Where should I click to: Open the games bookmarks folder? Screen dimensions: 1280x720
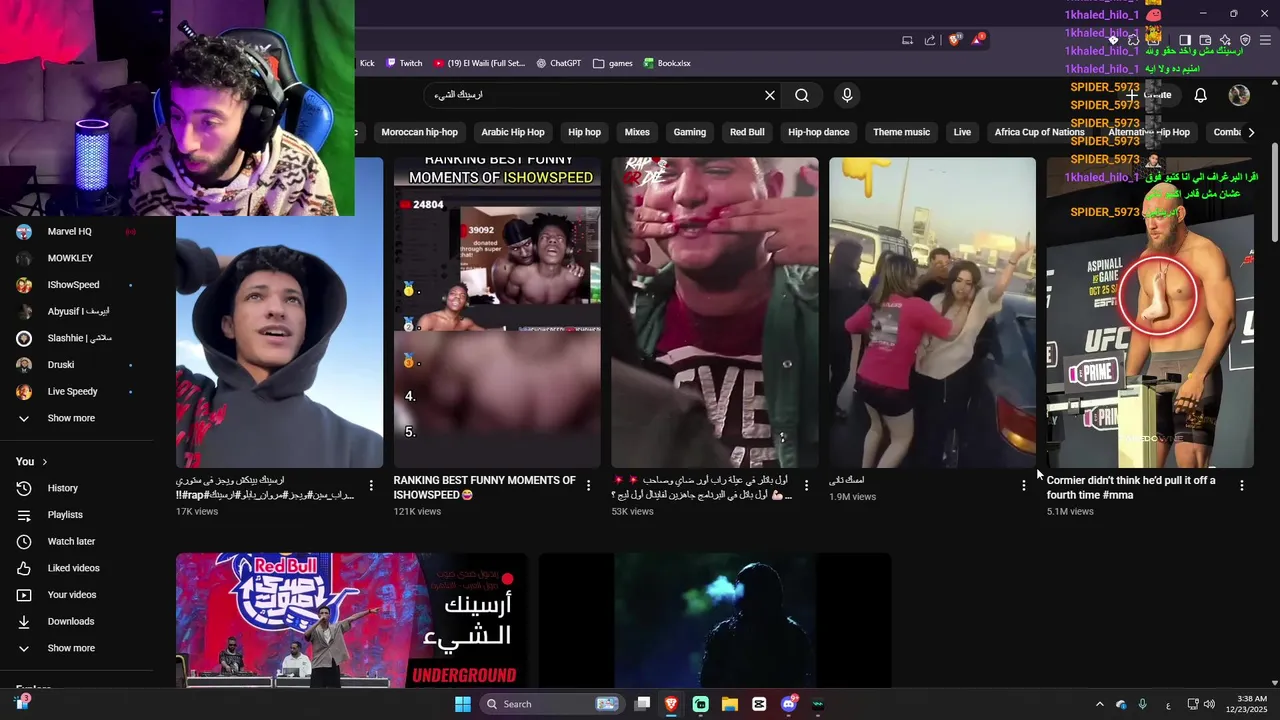pyautogui.click(x=613, y=63)
